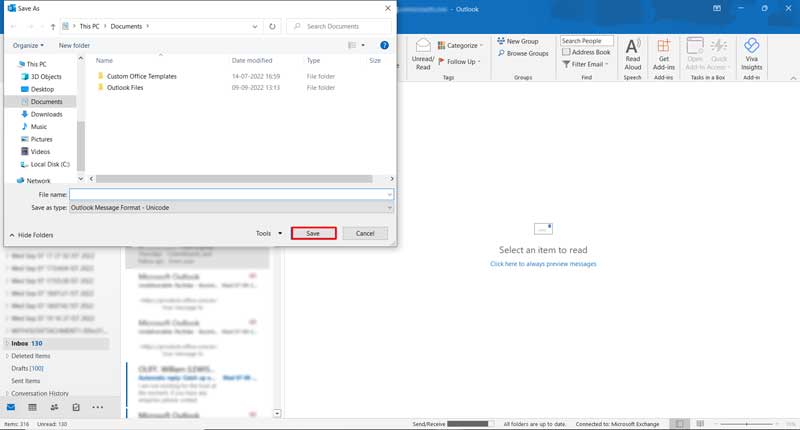Image resolution: width=800 pixels, height=430 pixels.
Task: Click This PC in the address breadcrumb
Action: click(x=89, y=27)
